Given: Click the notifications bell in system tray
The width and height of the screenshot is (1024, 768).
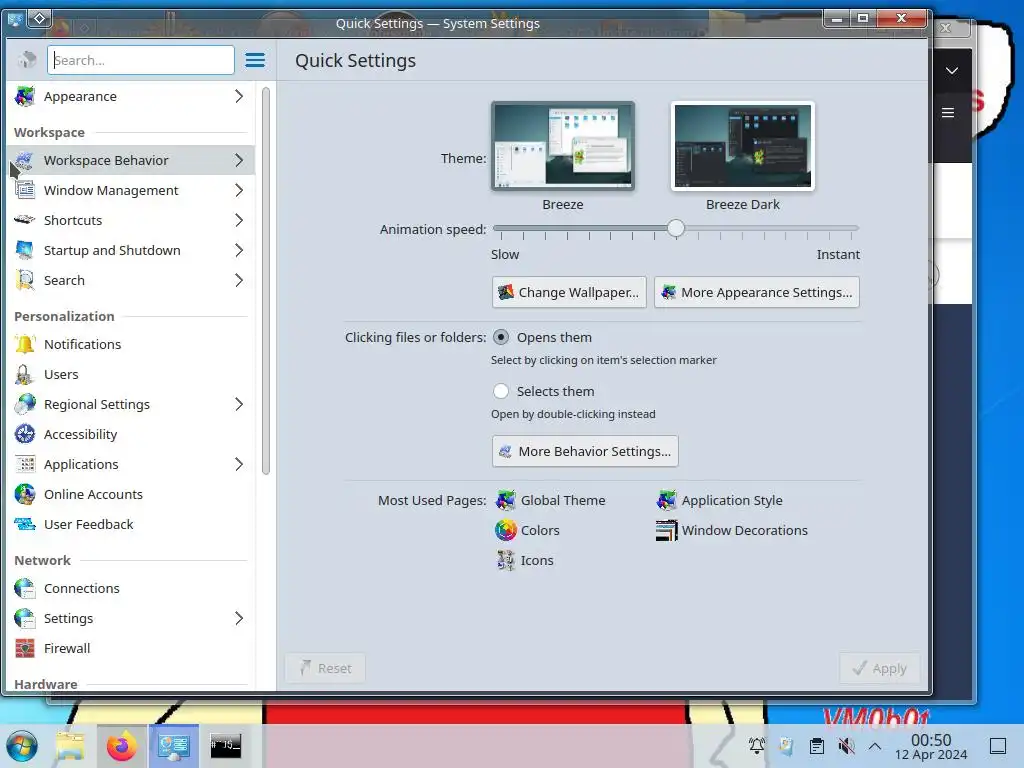Looking at the screenshot, I should (x=757, y=746).
